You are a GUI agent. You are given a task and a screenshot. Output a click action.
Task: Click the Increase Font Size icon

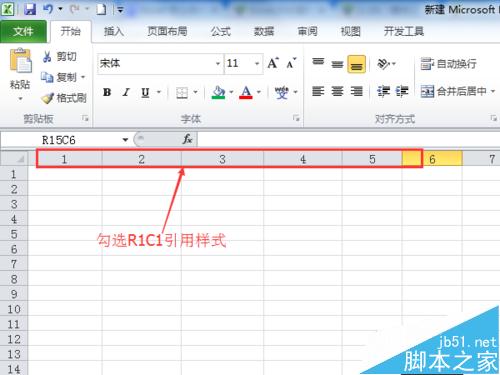pos(273,63)
